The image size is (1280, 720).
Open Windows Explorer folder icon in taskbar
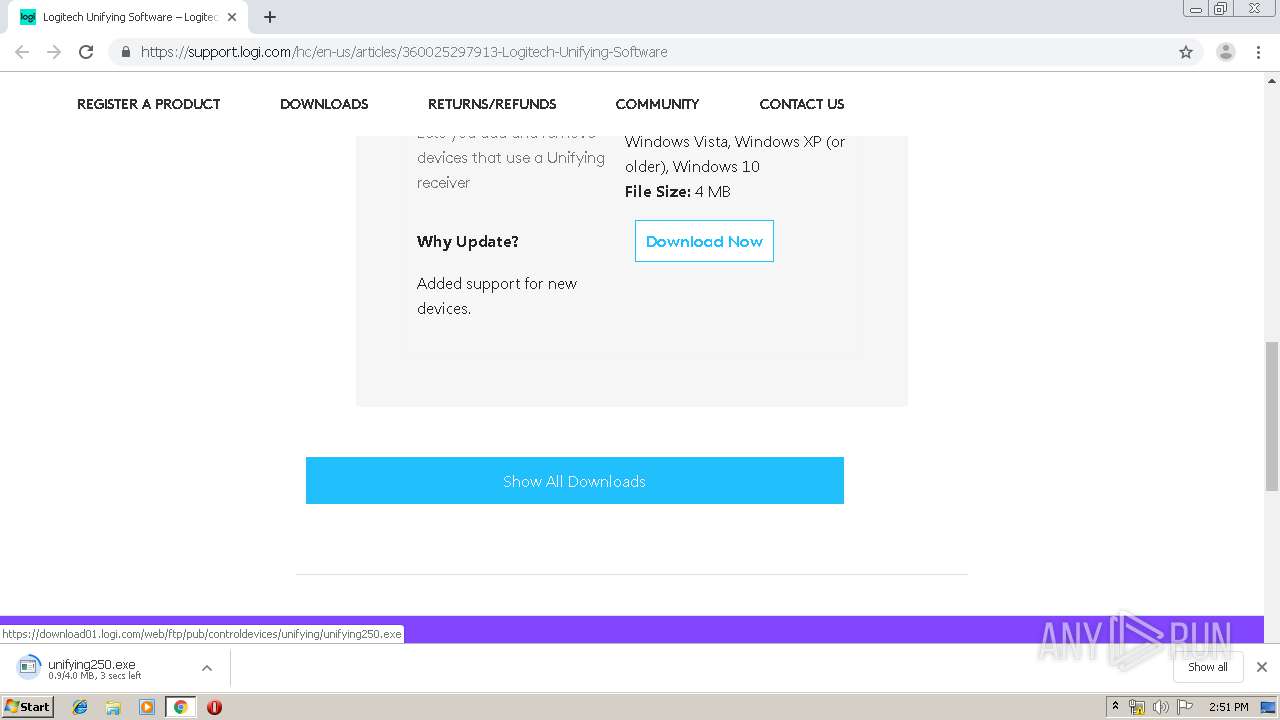pos(113,707)
